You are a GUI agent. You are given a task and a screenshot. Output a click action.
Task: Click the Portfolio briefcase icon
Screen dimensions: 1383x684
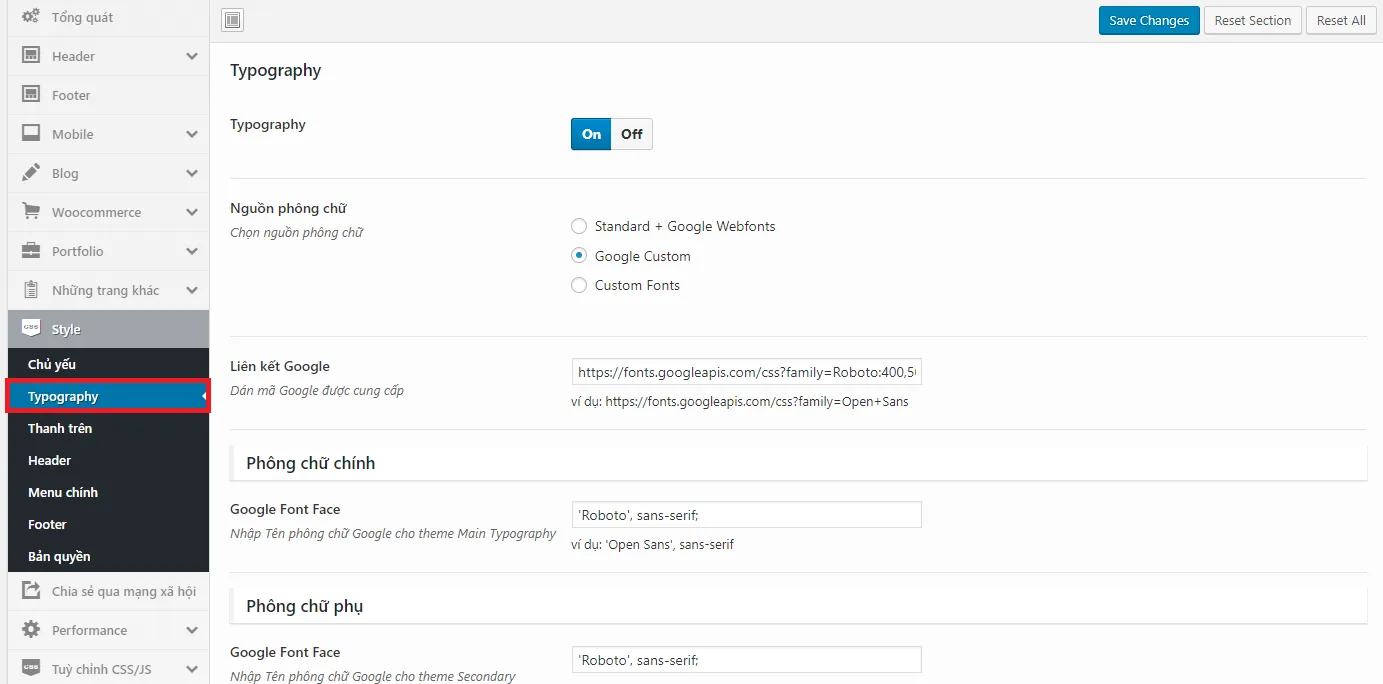tap(31, 251)
